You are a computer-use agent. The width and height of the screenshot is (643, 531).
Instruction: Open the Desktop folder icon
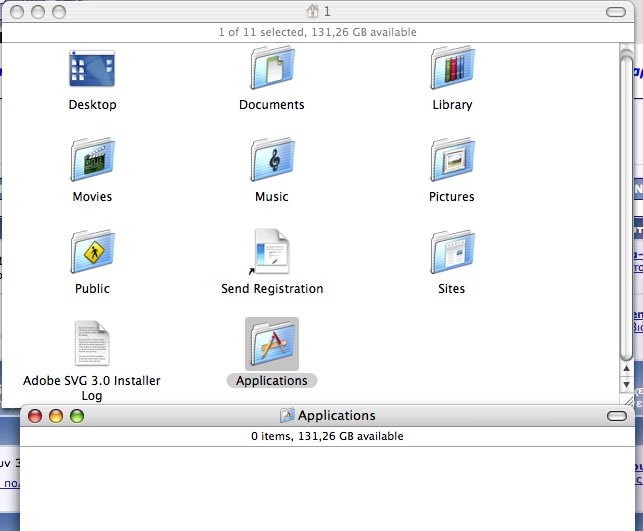pos(92,69)
